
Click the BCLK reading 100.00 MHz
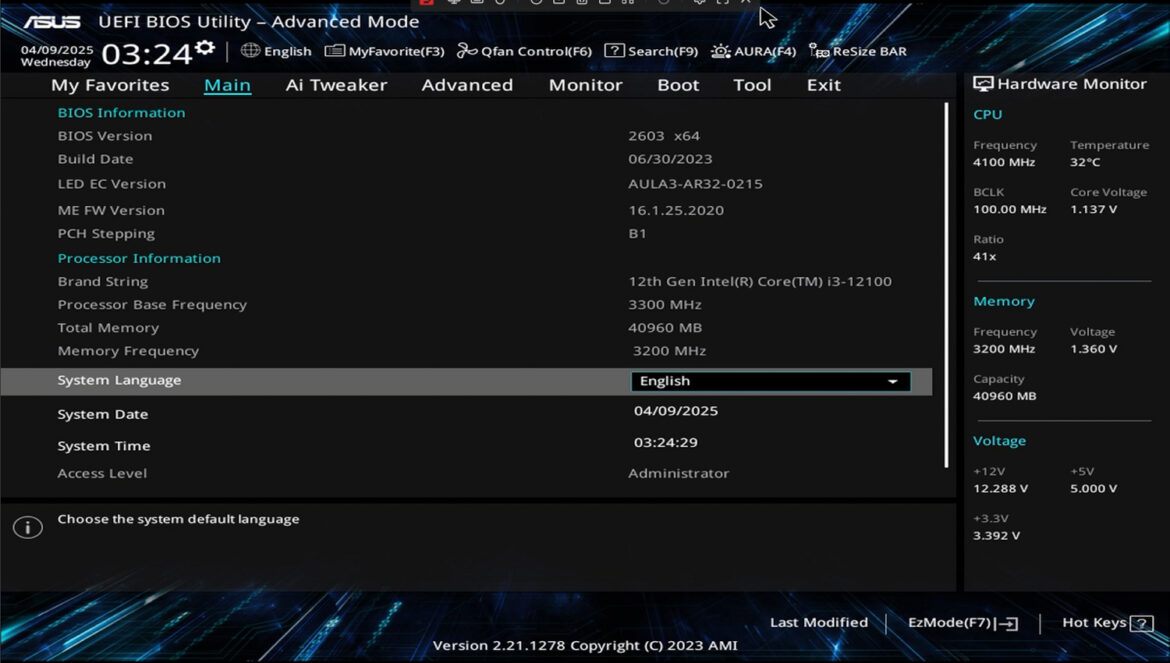tap(1010, 210)
